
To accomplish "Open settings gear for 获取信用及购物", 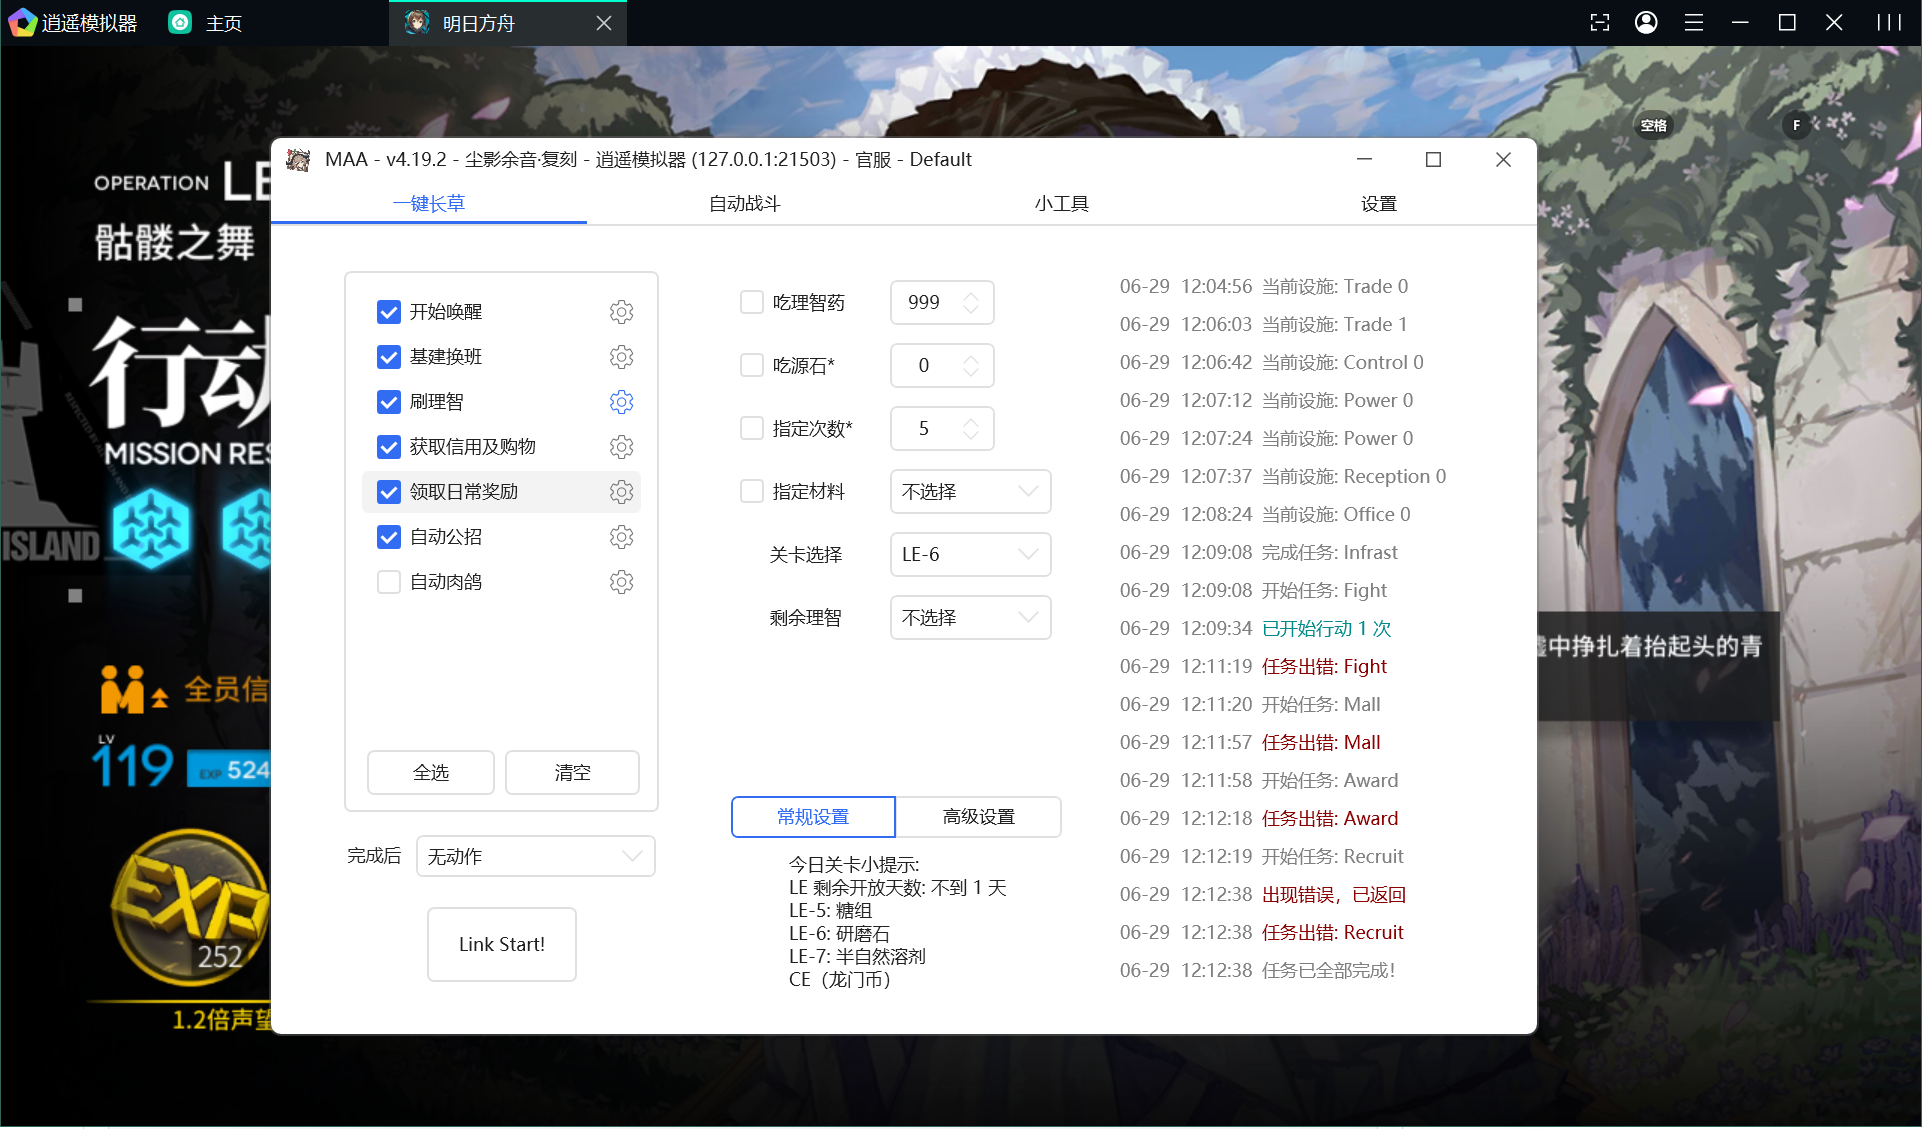I will tap(621, 446).
